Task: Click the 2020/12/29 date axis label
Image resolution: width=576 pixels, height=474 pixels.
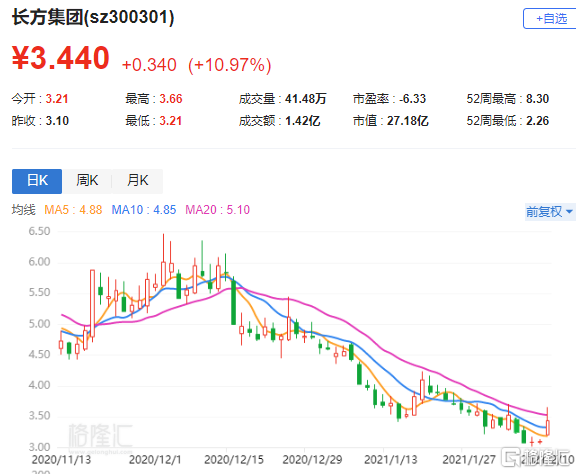Action: point(312,460)
